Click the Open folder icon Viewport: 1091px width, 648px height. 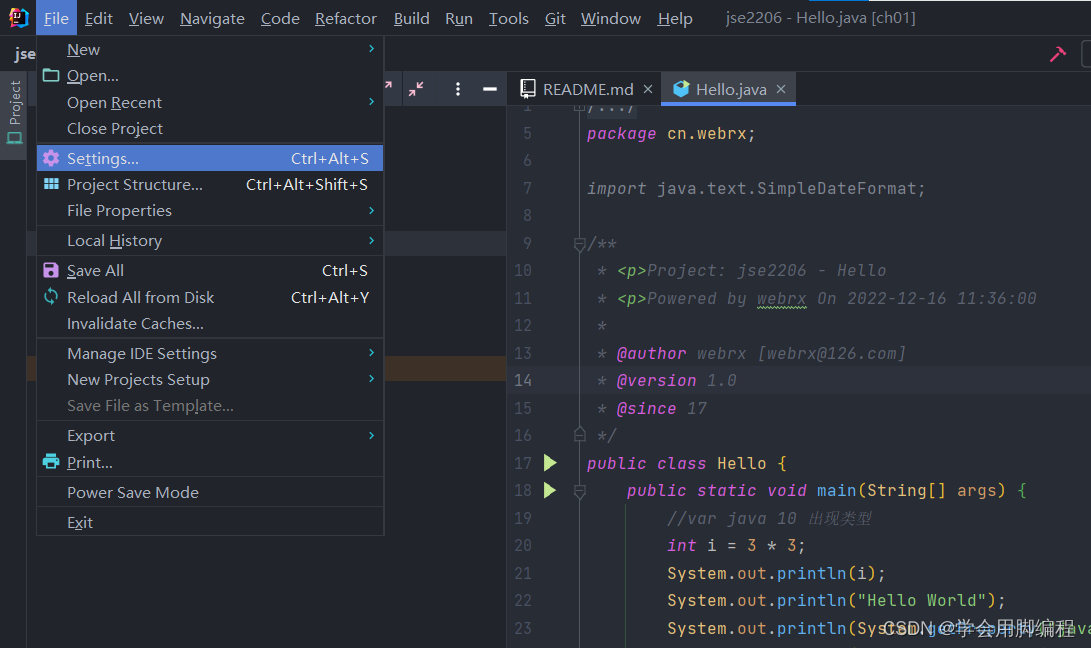click(51, 75)
